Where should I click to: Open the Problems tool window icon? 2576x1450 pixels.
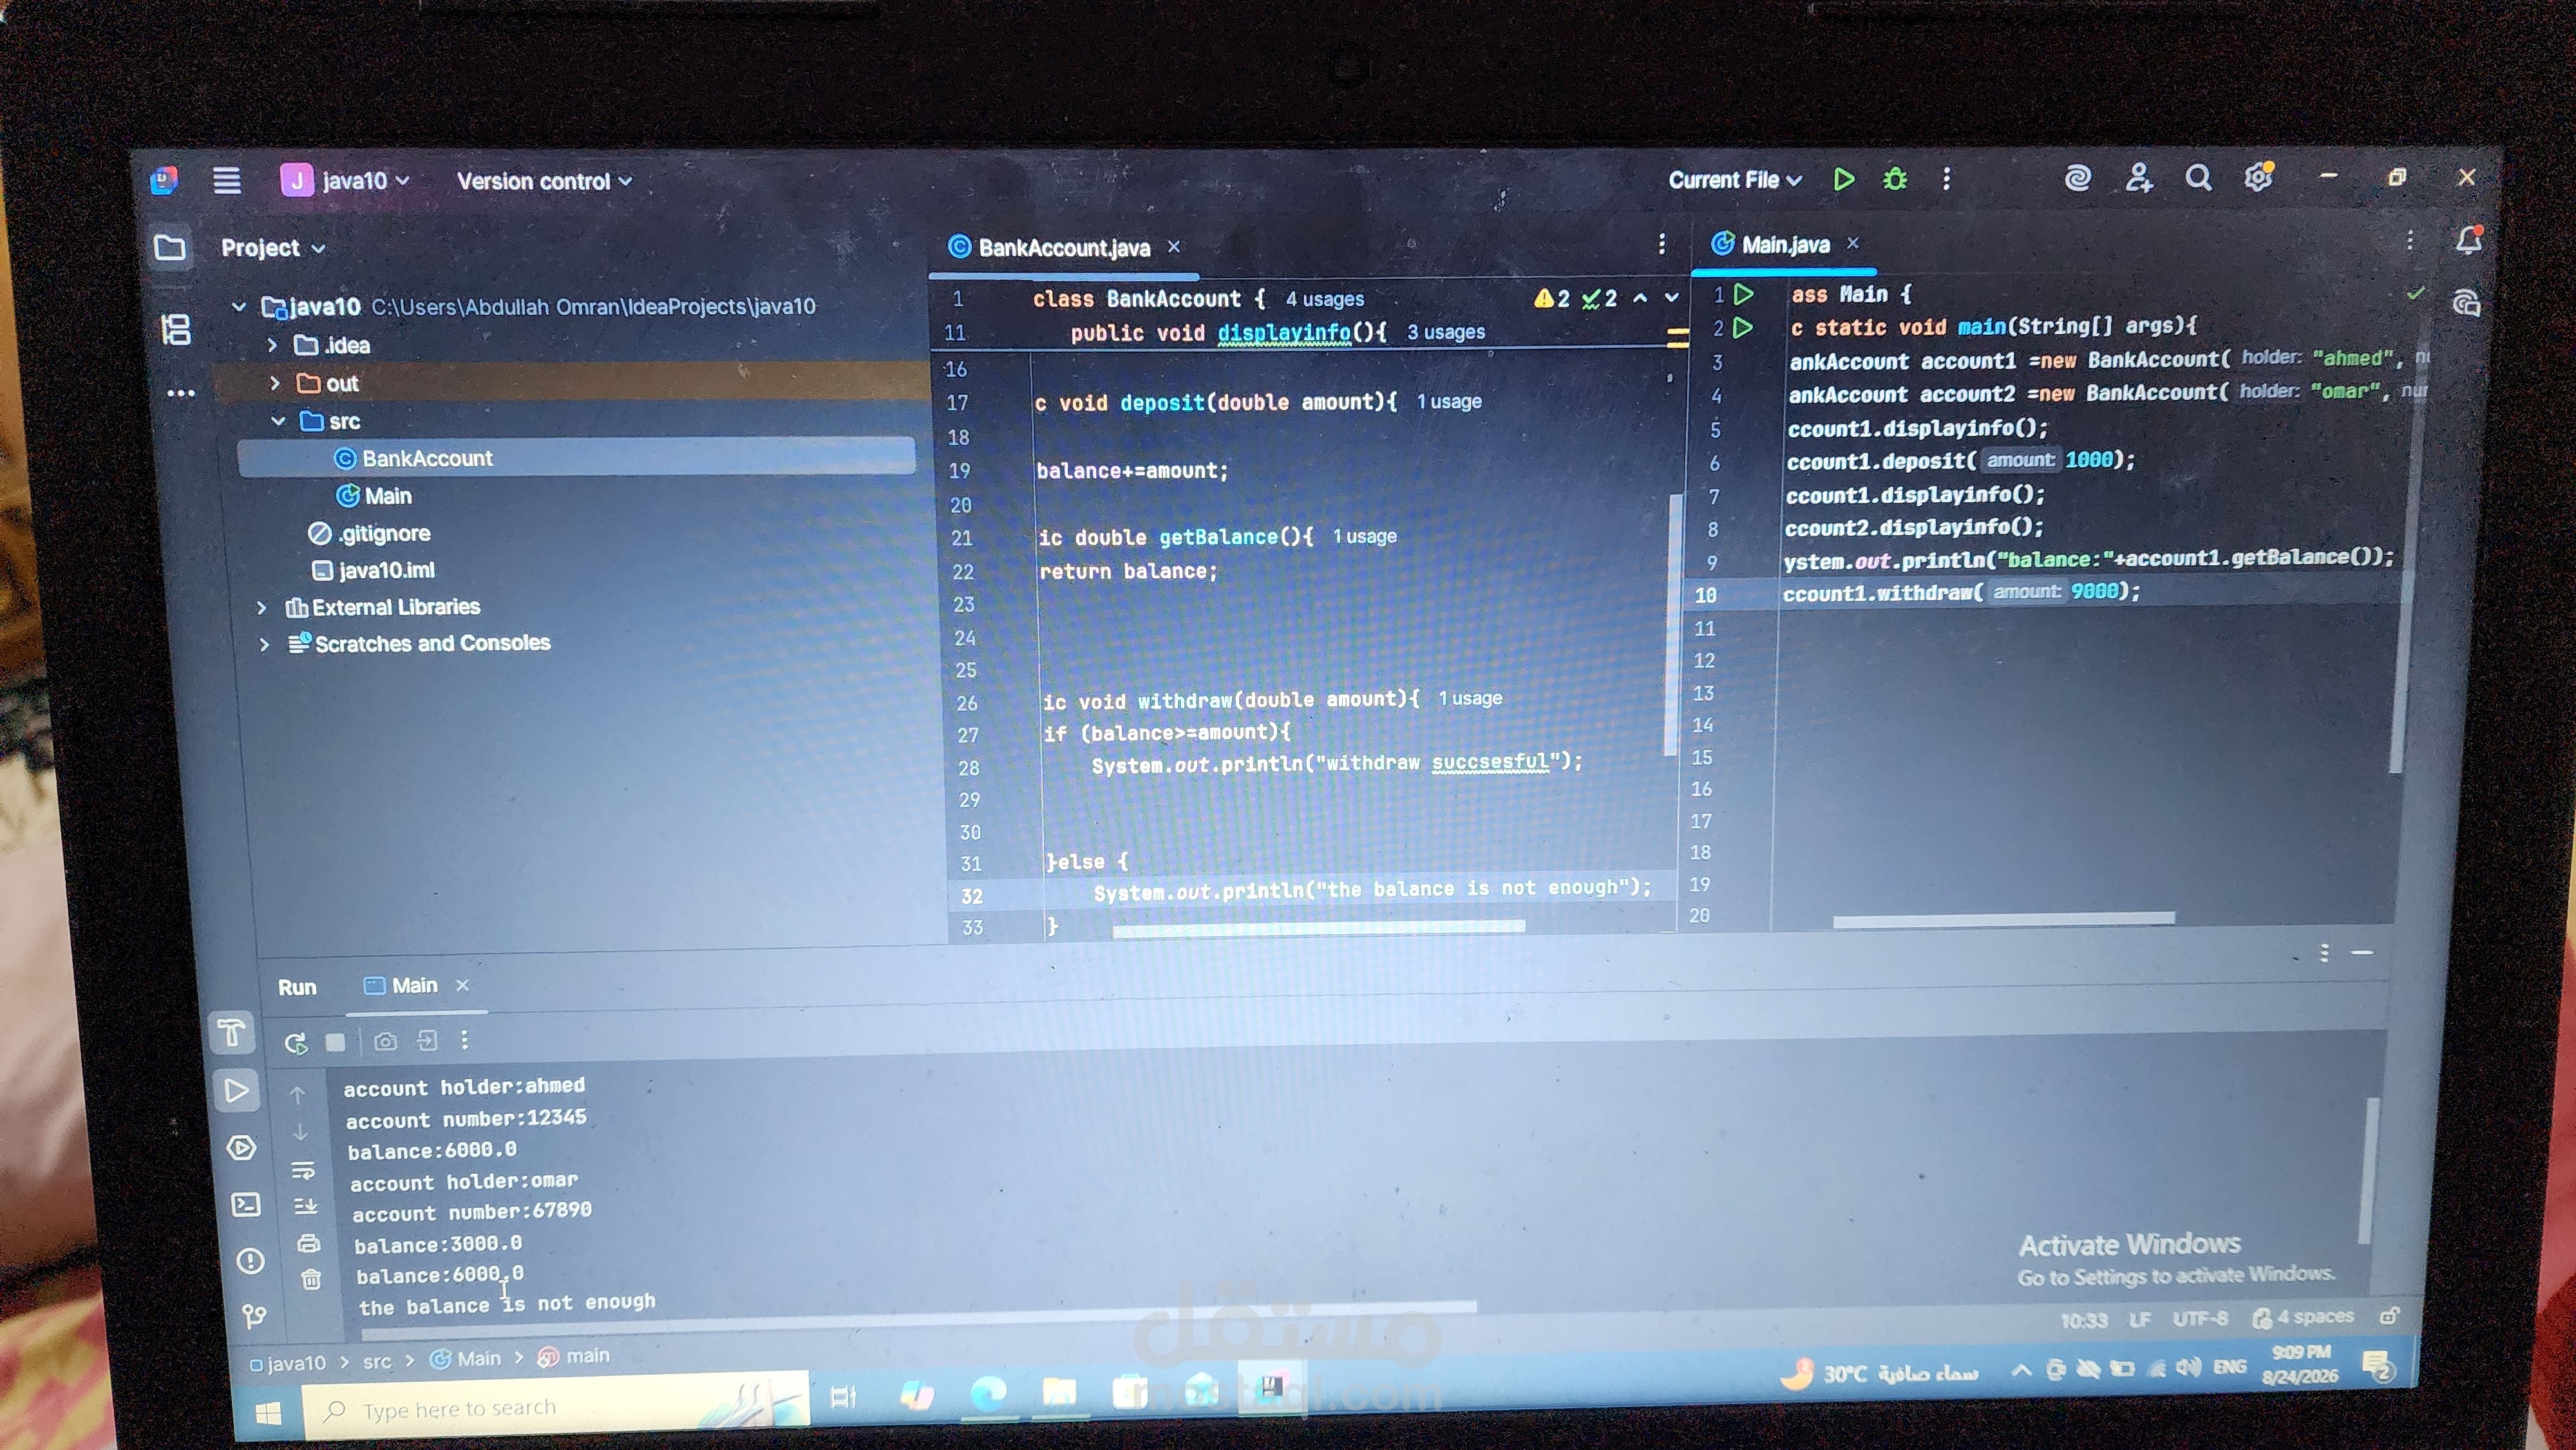coord(250,1261)
